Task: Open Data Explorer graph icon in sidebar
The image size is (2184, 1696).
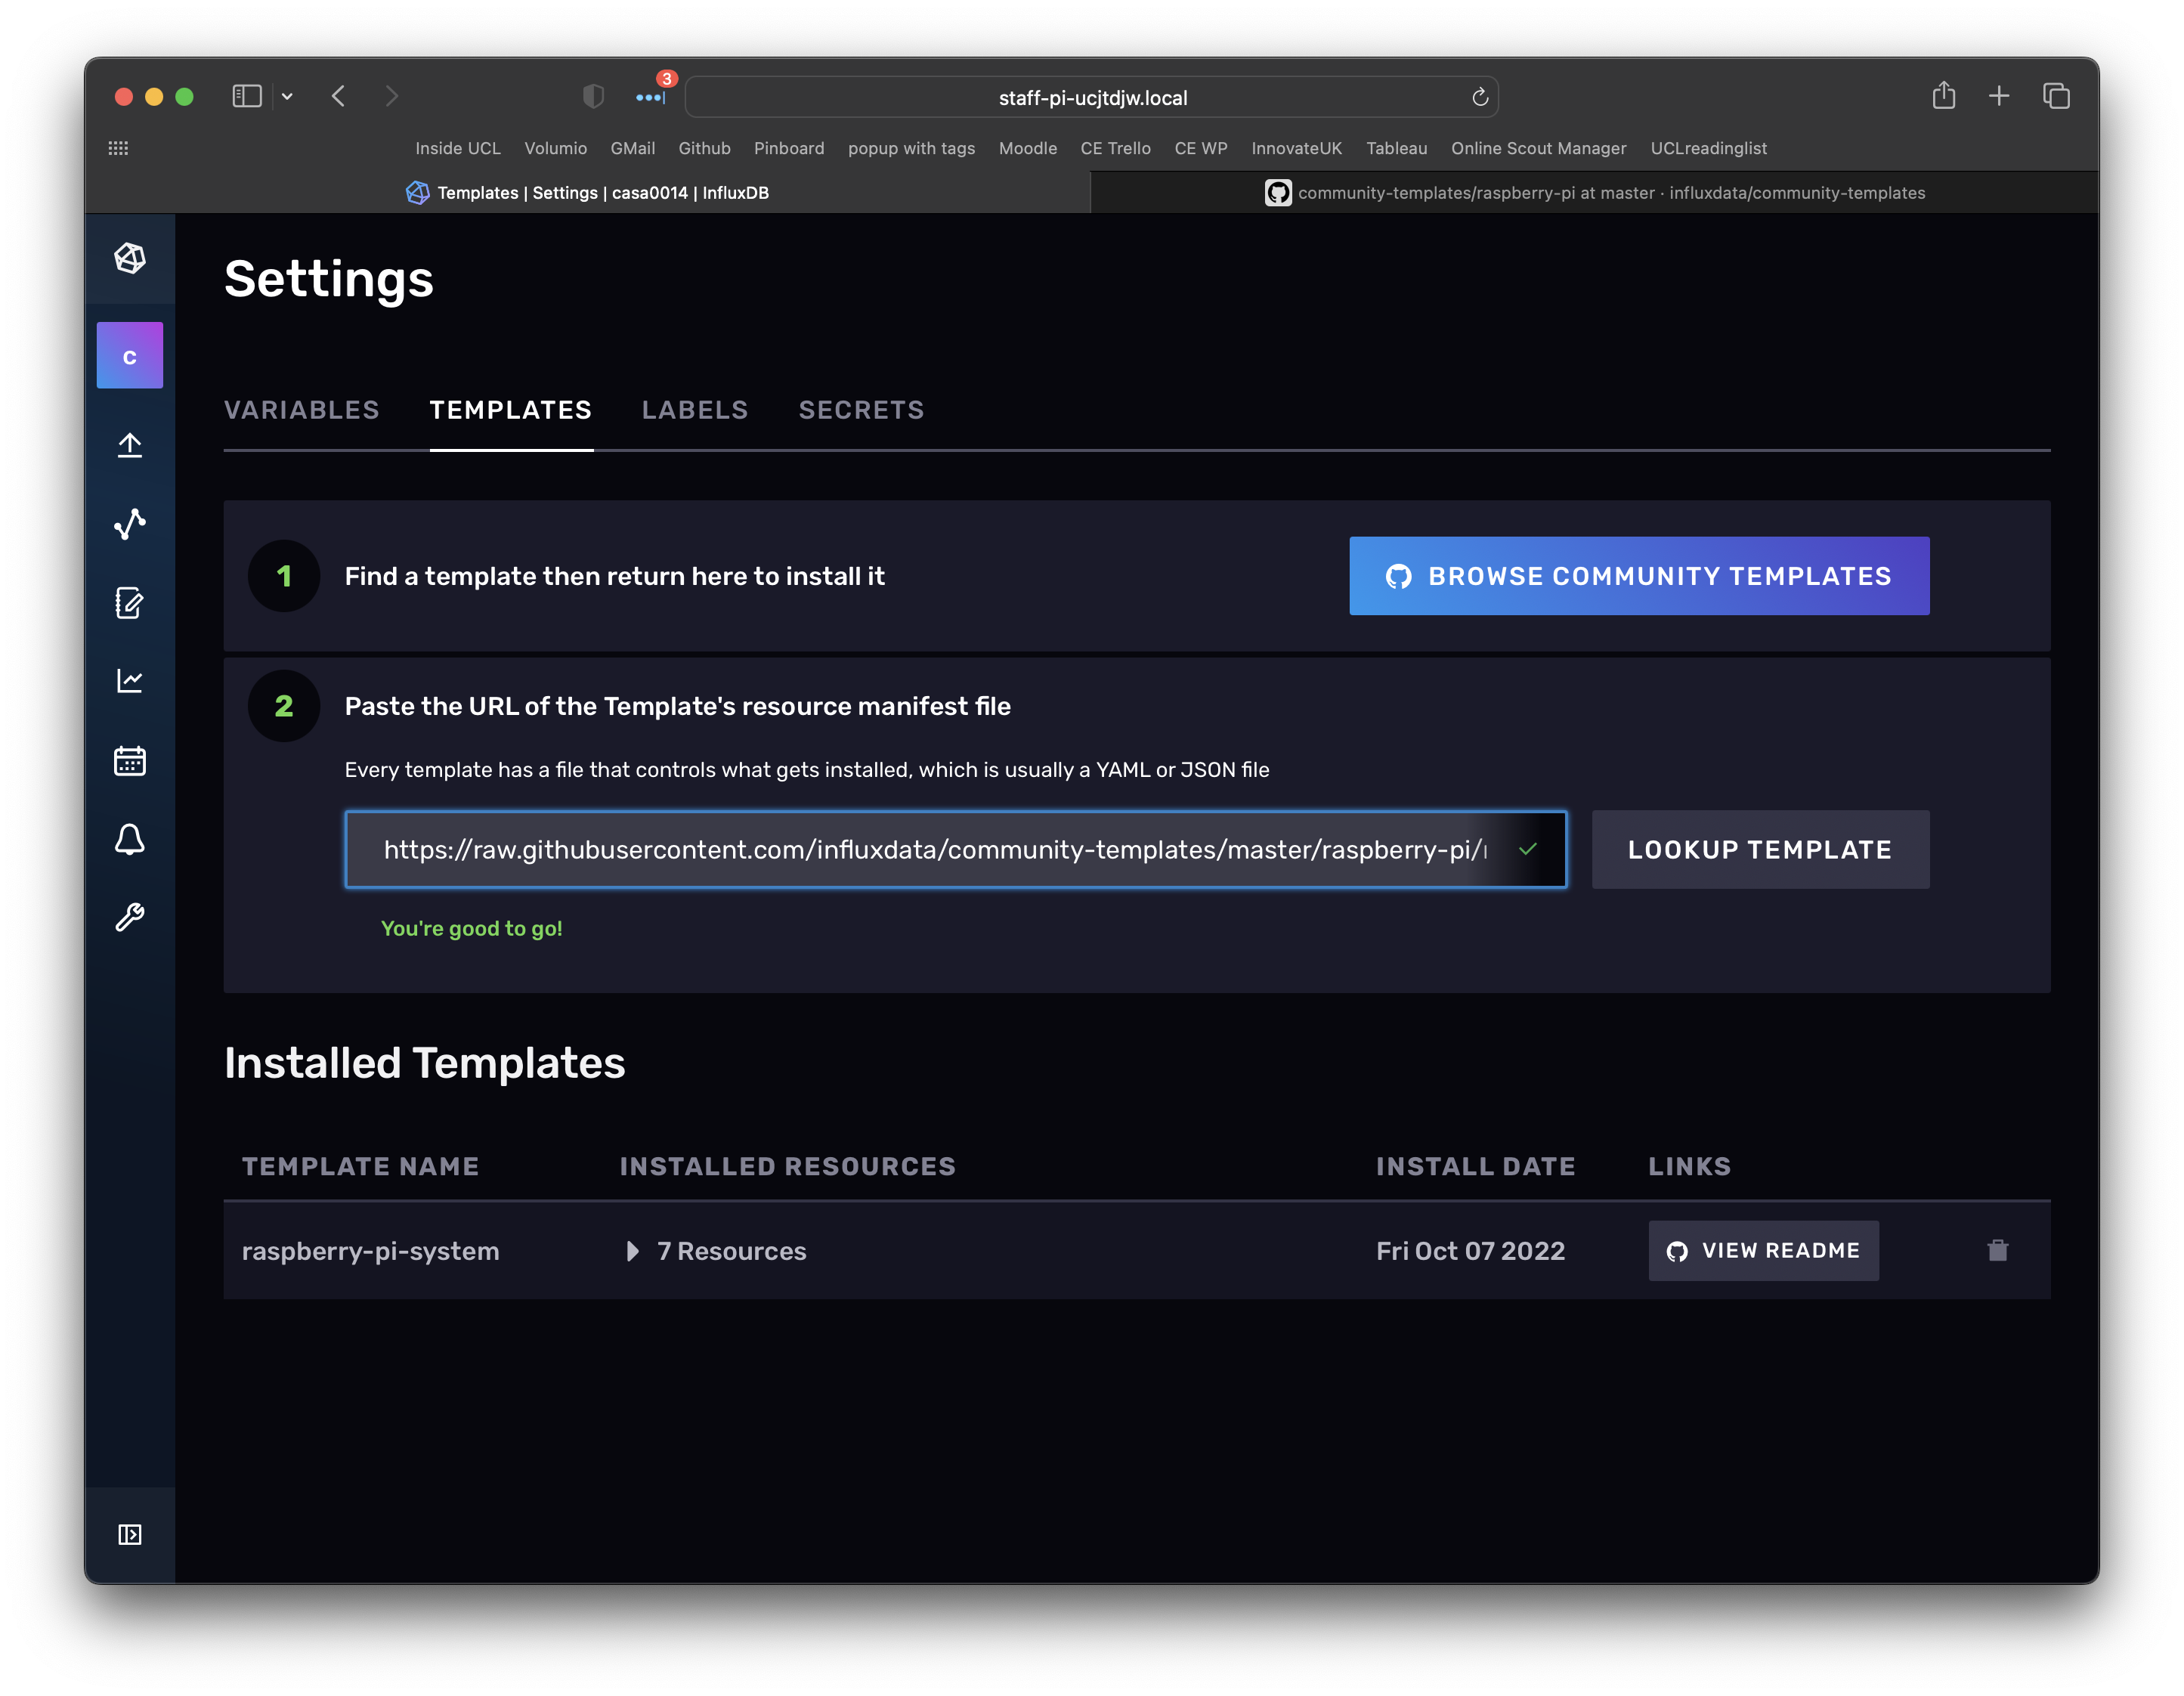Action: (x=130, y=523)
